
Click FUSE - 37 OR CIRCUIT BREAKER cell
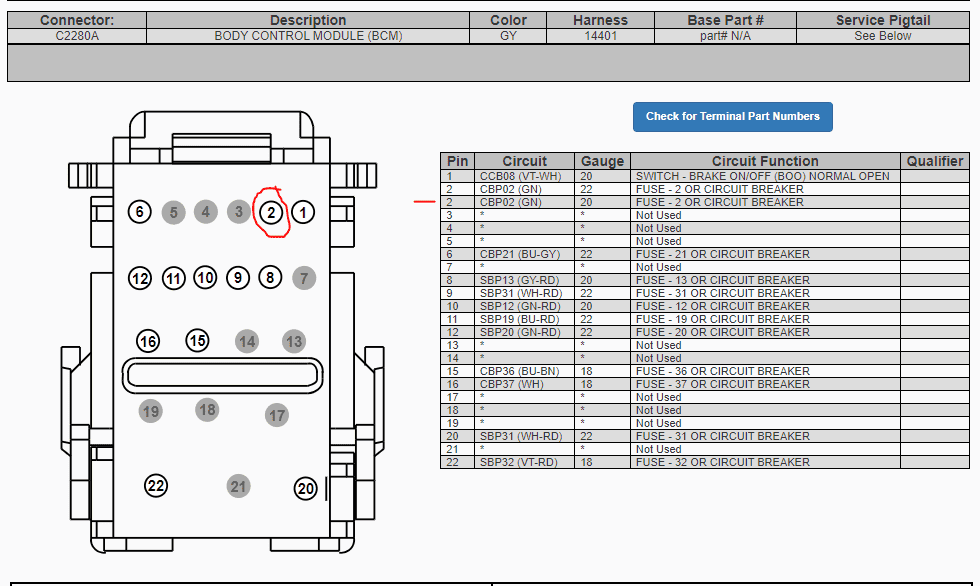coord(765,384)
